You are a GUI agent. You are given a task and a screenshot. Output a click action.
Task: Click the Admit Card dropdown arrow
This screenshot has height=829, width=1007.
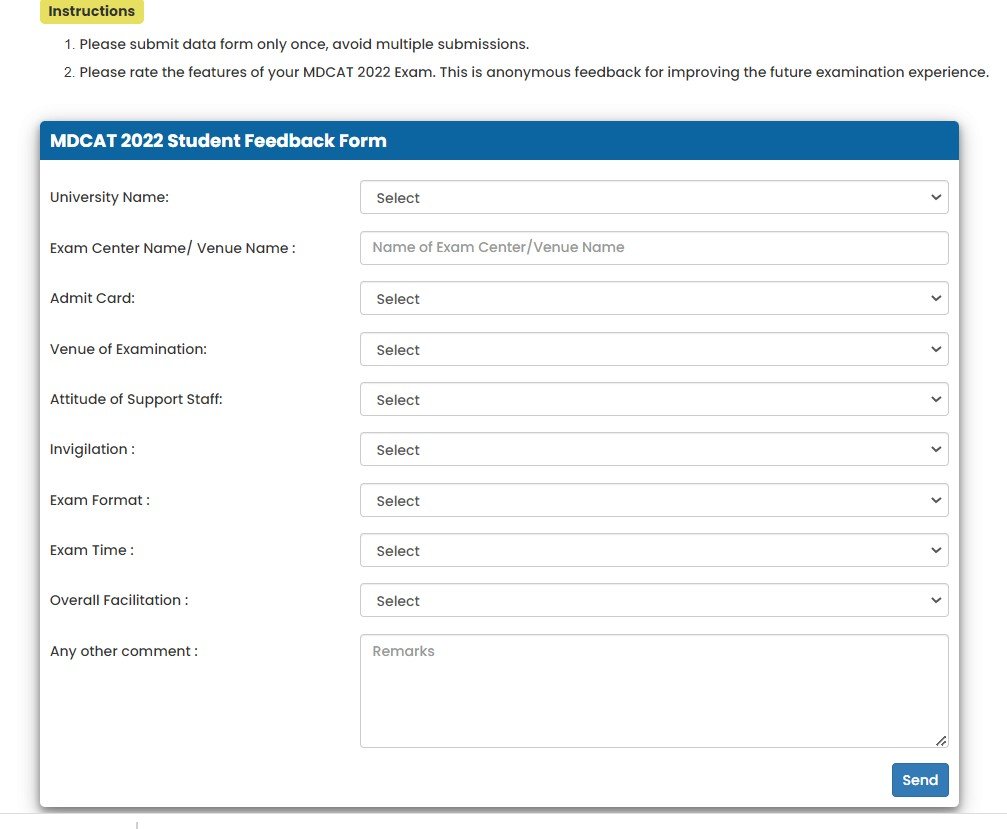936,298
